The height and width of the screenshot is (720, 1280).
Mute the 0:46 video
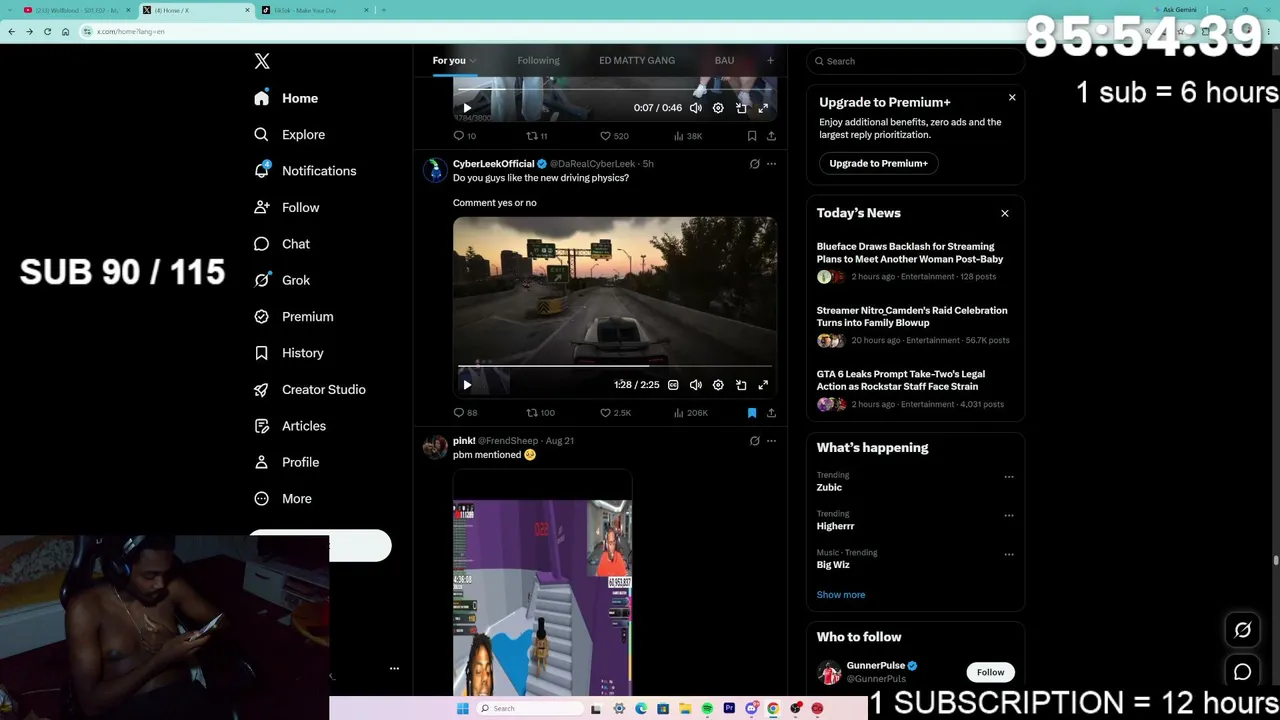pos(696,108)
